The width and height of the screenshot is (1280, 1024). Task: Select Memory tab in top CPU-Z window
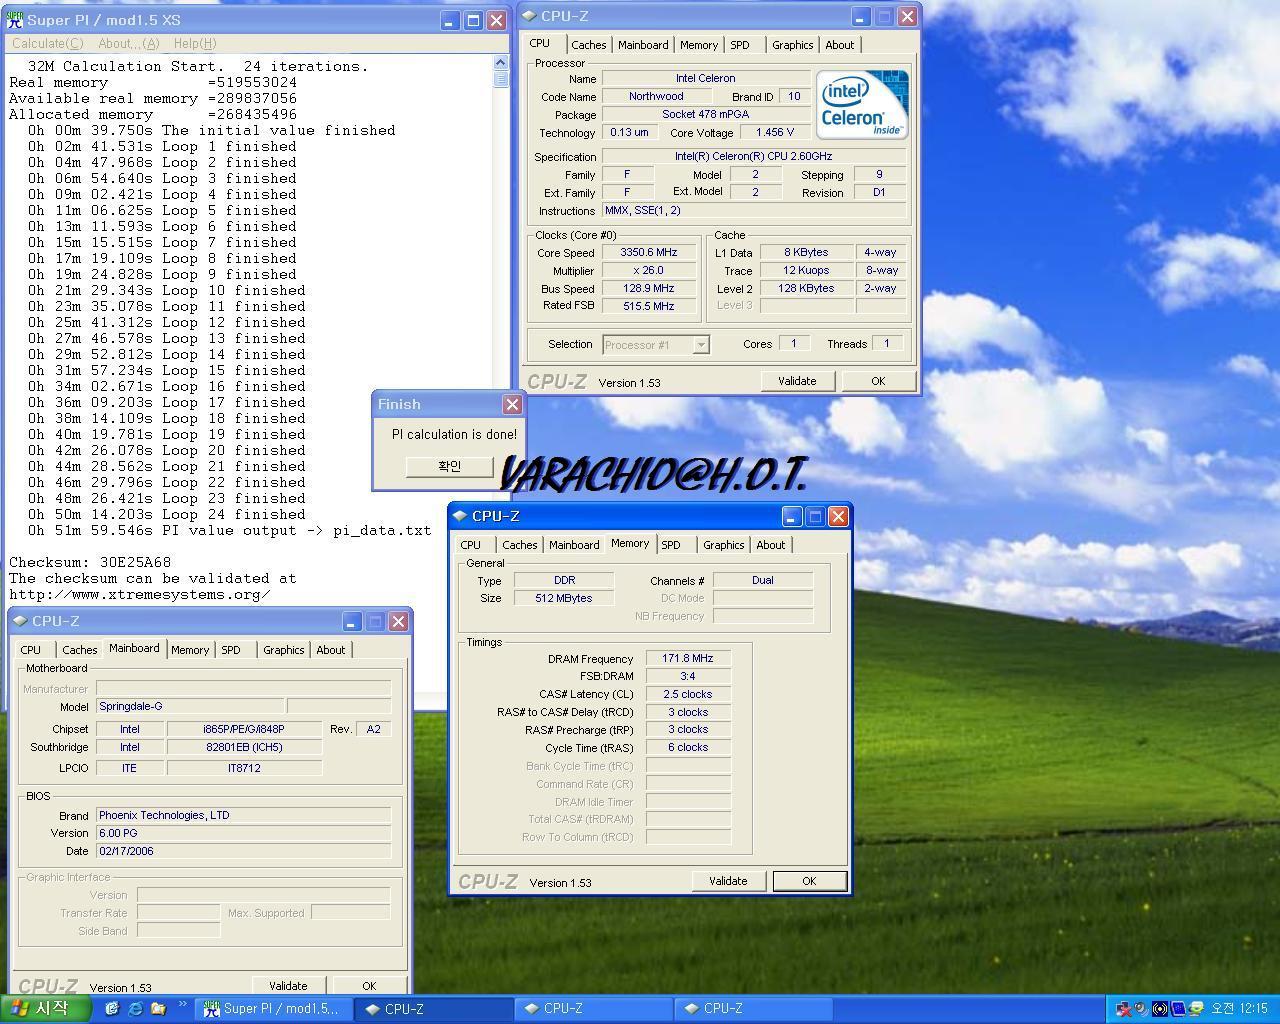click(x=698, y=45)
